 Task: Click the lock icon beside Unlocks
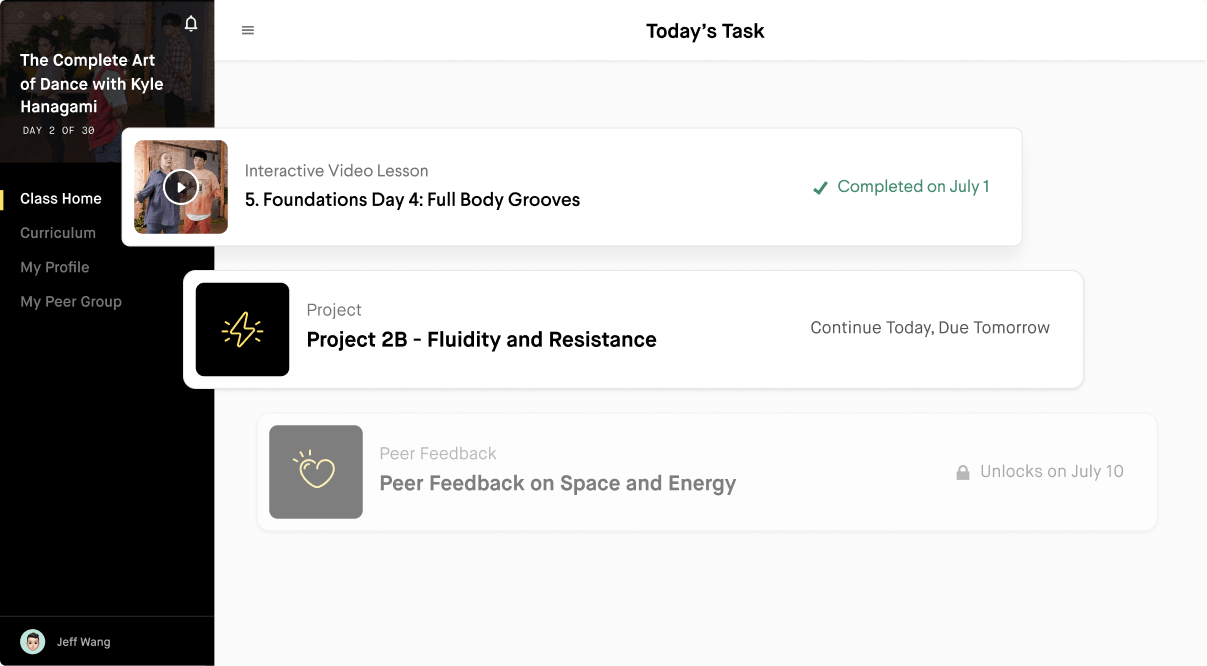(963, 472)
